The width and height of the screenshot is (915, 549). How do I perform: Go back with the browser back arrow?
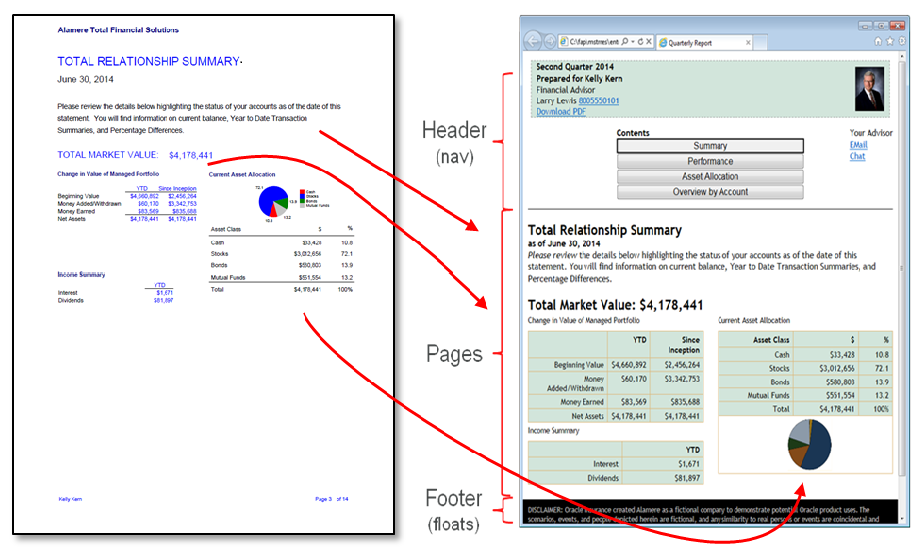click(532, 41)
